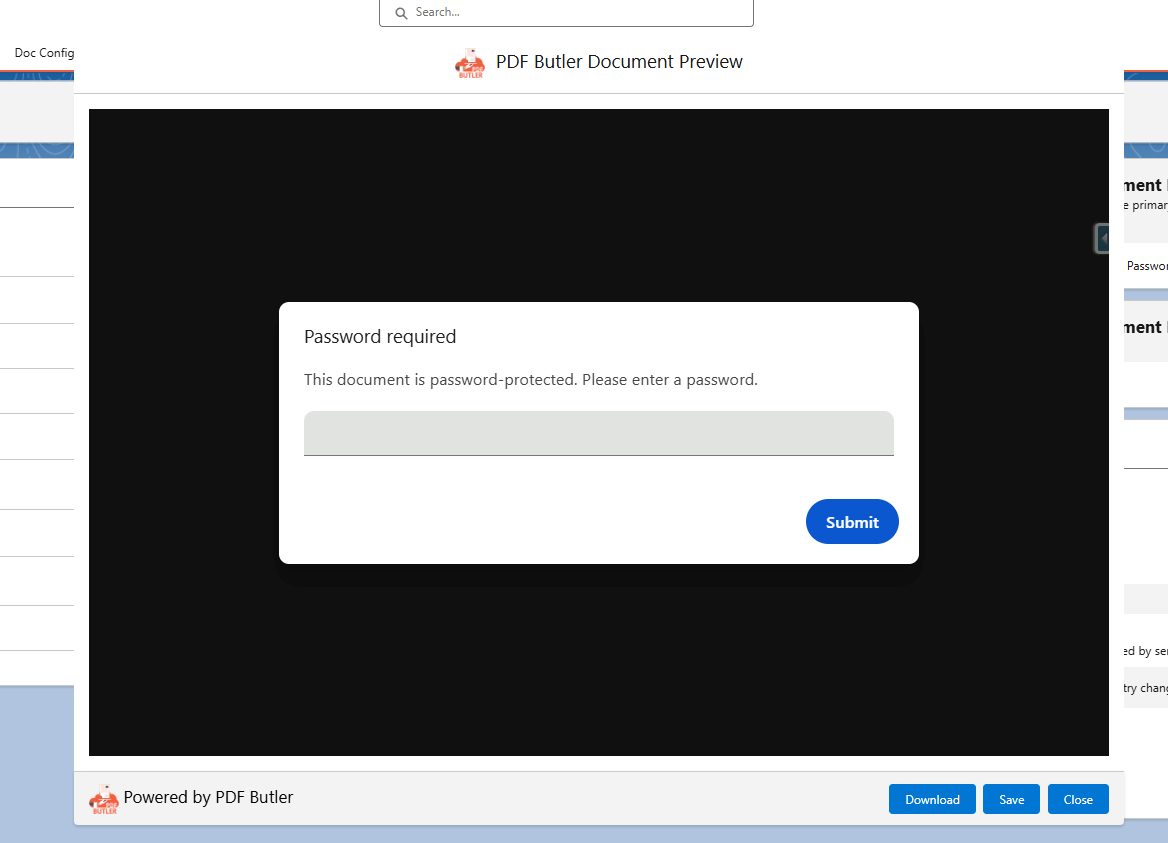Viewport: 1168px width, 843px height.
Task: Click the Download button
Action: (x=932, y=799)
